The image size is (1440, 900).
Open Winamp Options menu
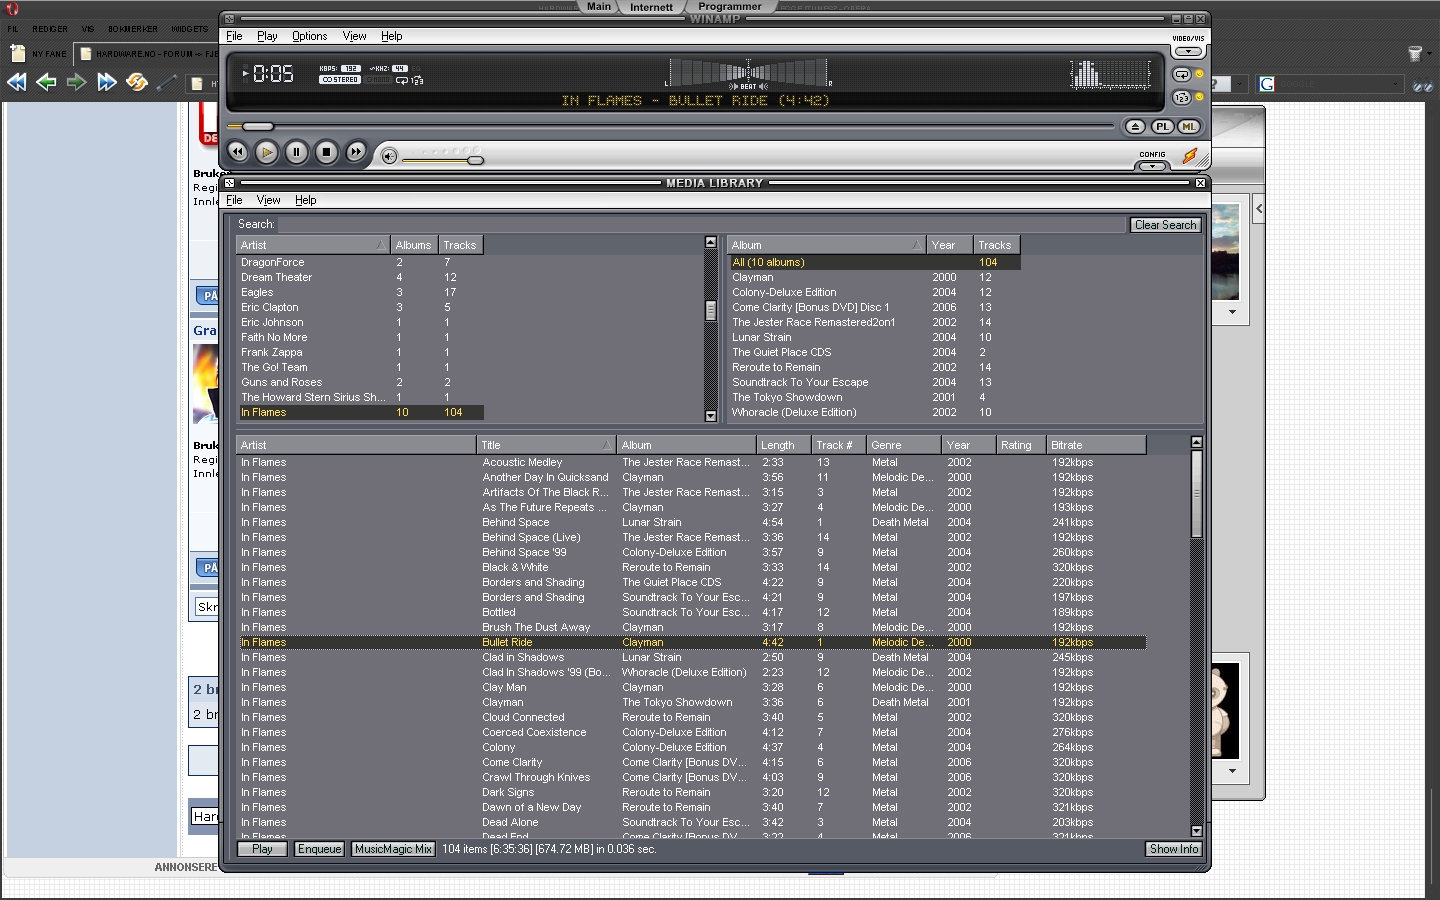[310, 36]
